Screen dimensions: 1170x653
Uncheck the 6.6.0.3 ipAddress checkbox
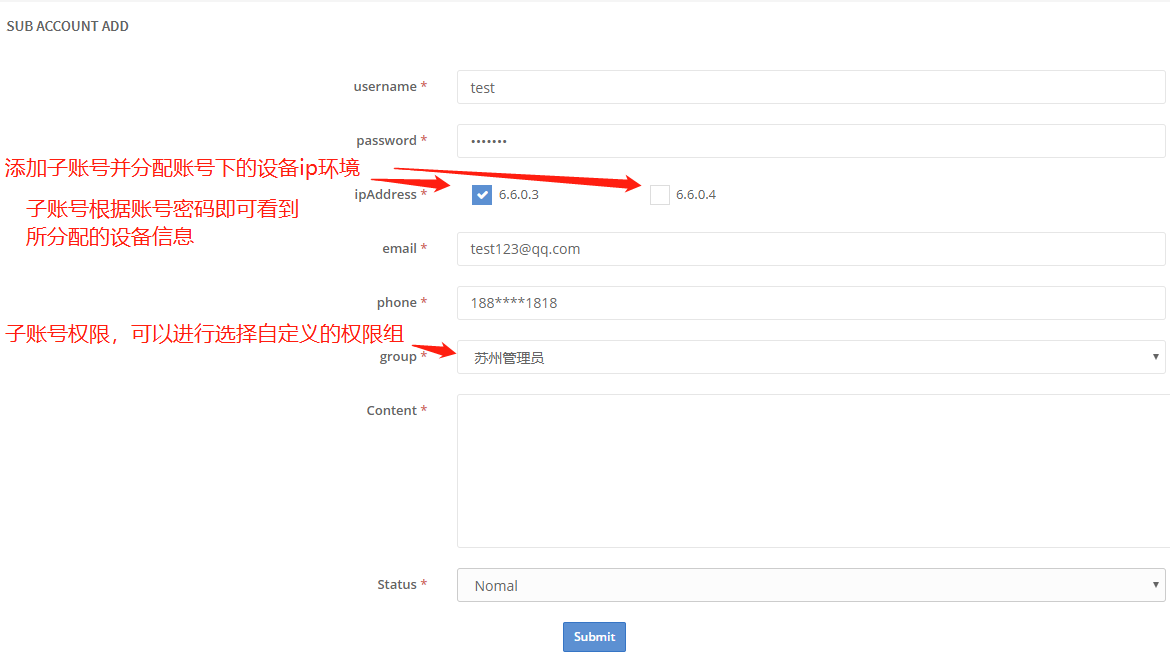482,195
